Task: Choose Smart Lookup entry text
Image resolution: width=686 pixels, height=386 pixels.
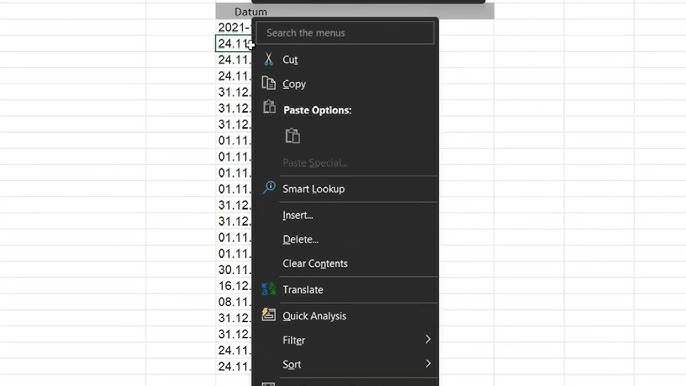Action: [x=314, y=189]
